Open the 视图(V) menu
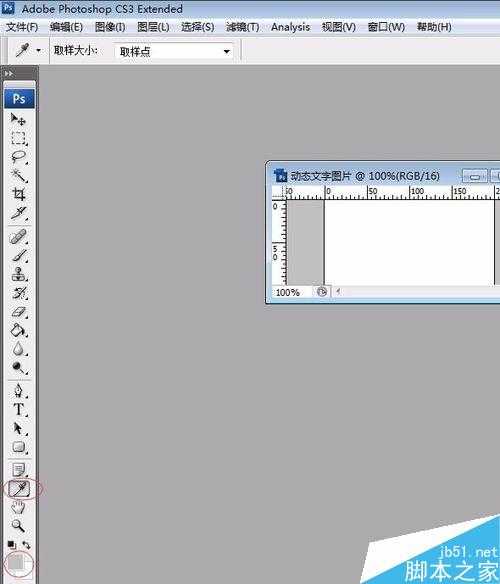This screenshot has height=584, width=500. (x=339, y=27)
